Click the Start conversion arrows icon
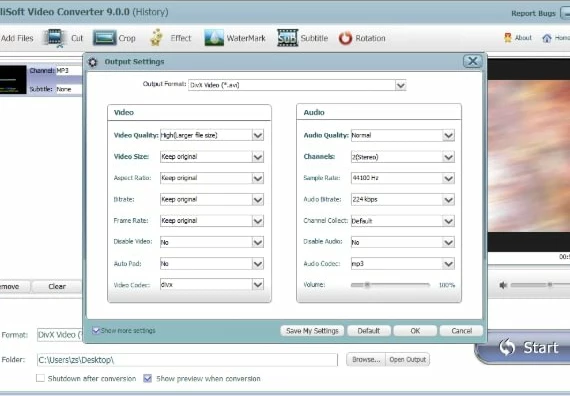This screenshot has height=396, width=570. 507,347
